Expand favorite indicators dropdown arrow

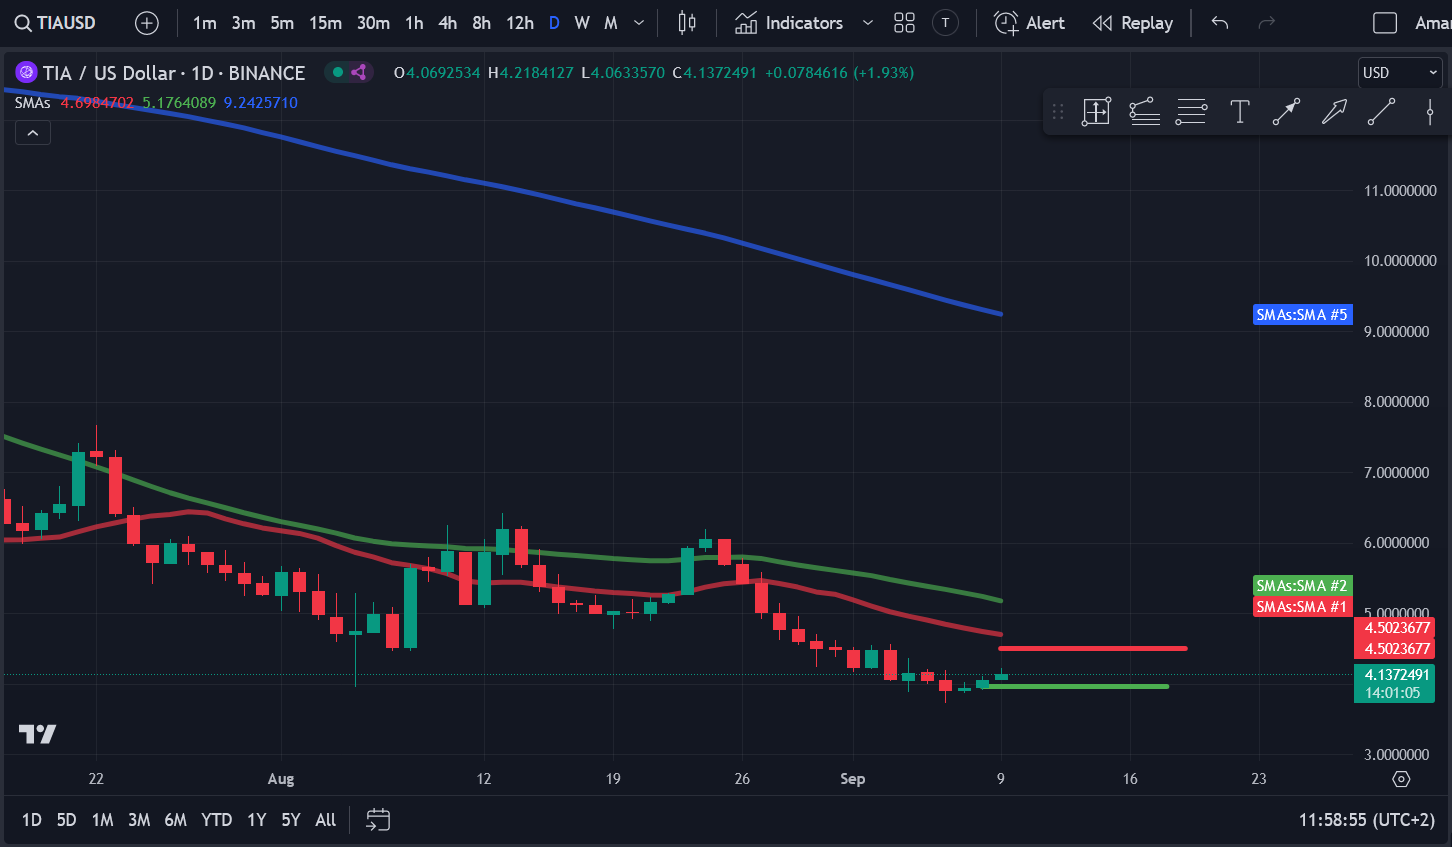tap(868, 23)
